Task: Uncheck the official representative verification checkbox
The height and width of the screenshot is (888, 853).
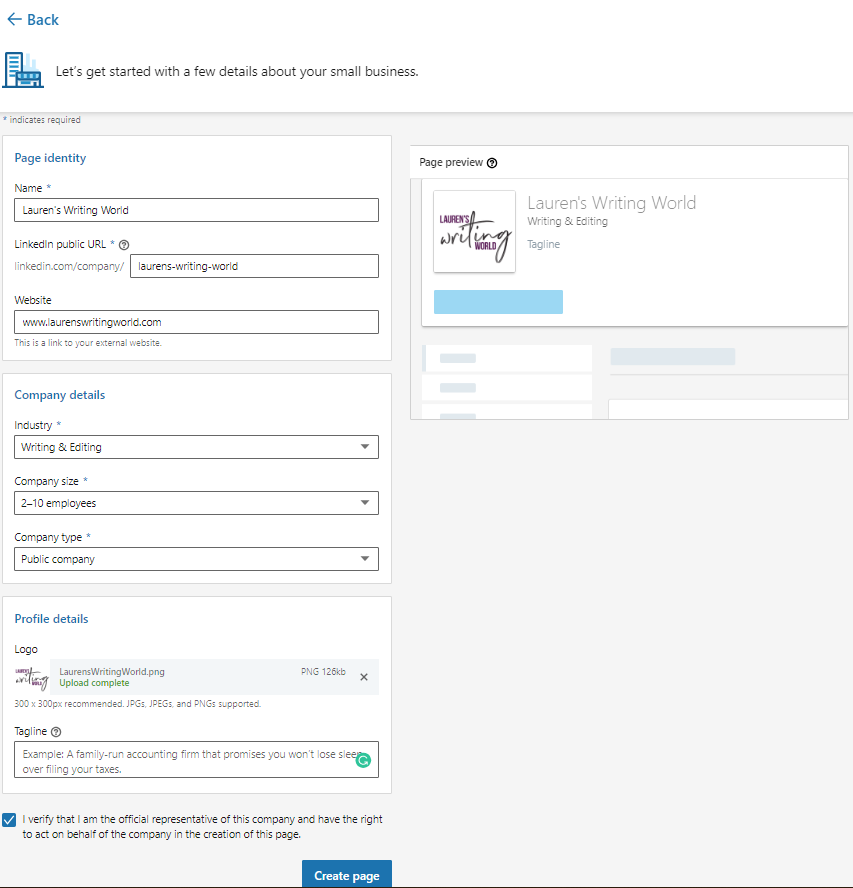Action: [9, 819]
